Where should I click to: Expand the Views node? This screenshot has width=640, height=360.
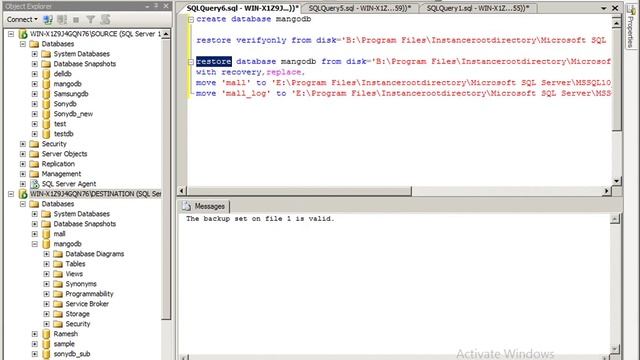click(x=47, y=274)
